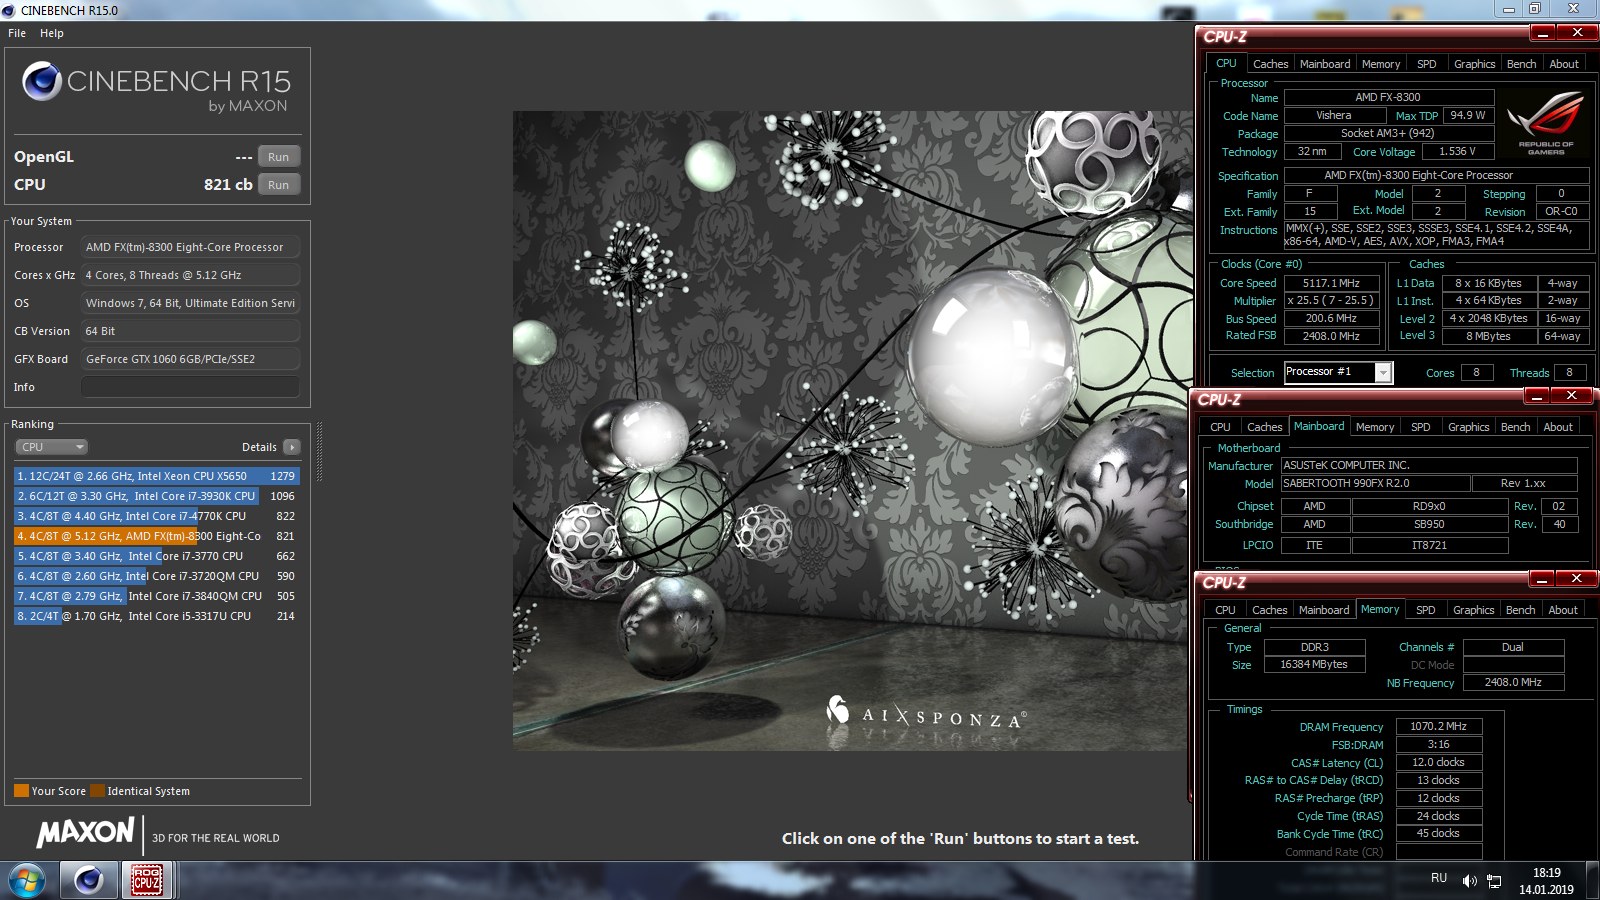The image size is (1600, 900).
Task: Open Graphics tab in CPU-Z processor window
Action: (1475, 64)
